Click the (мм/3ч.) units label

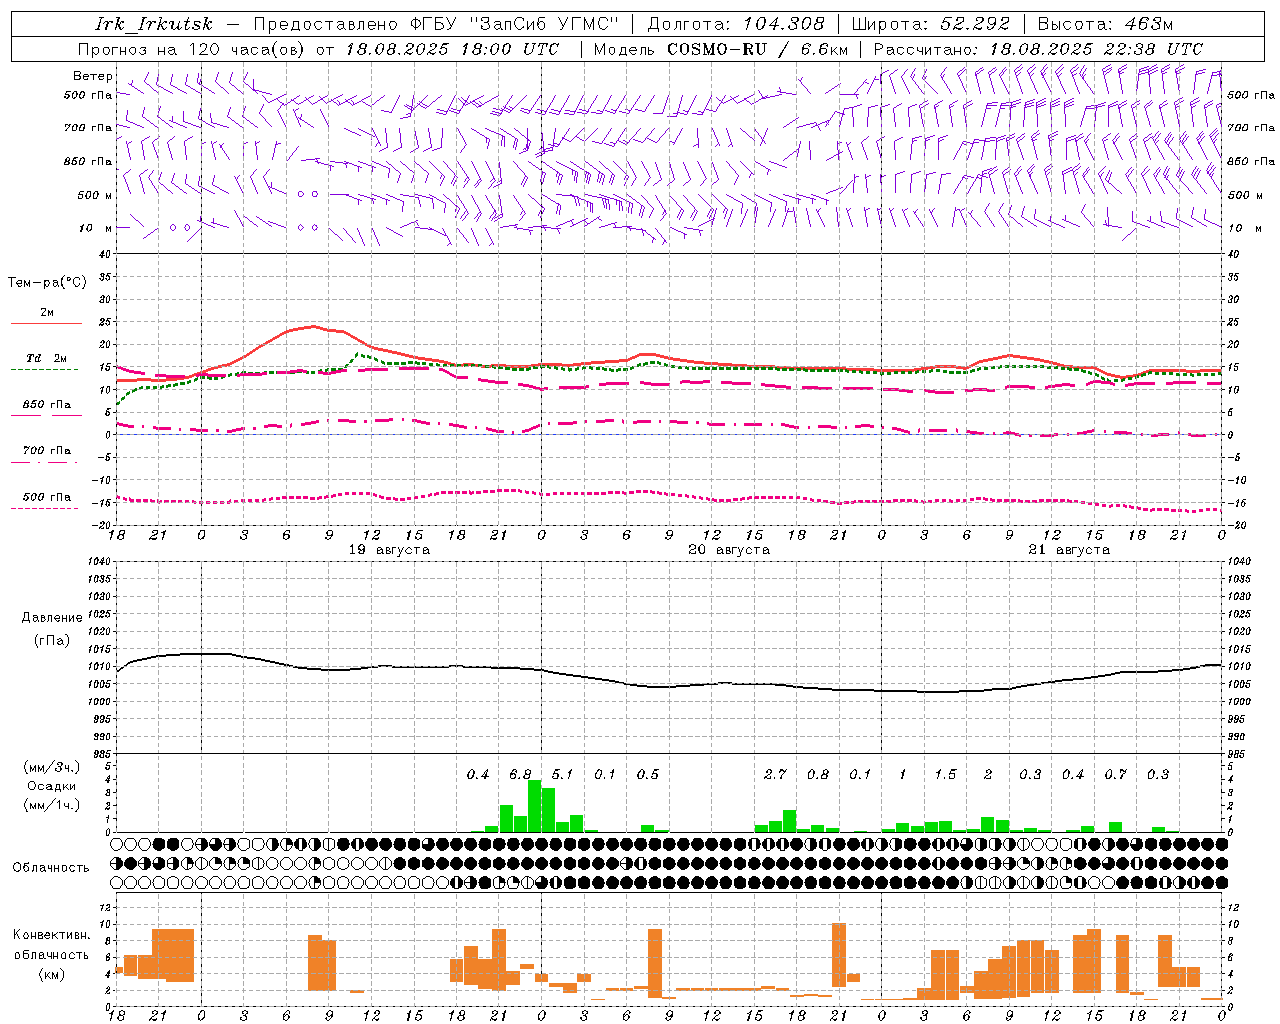[51, 767]
